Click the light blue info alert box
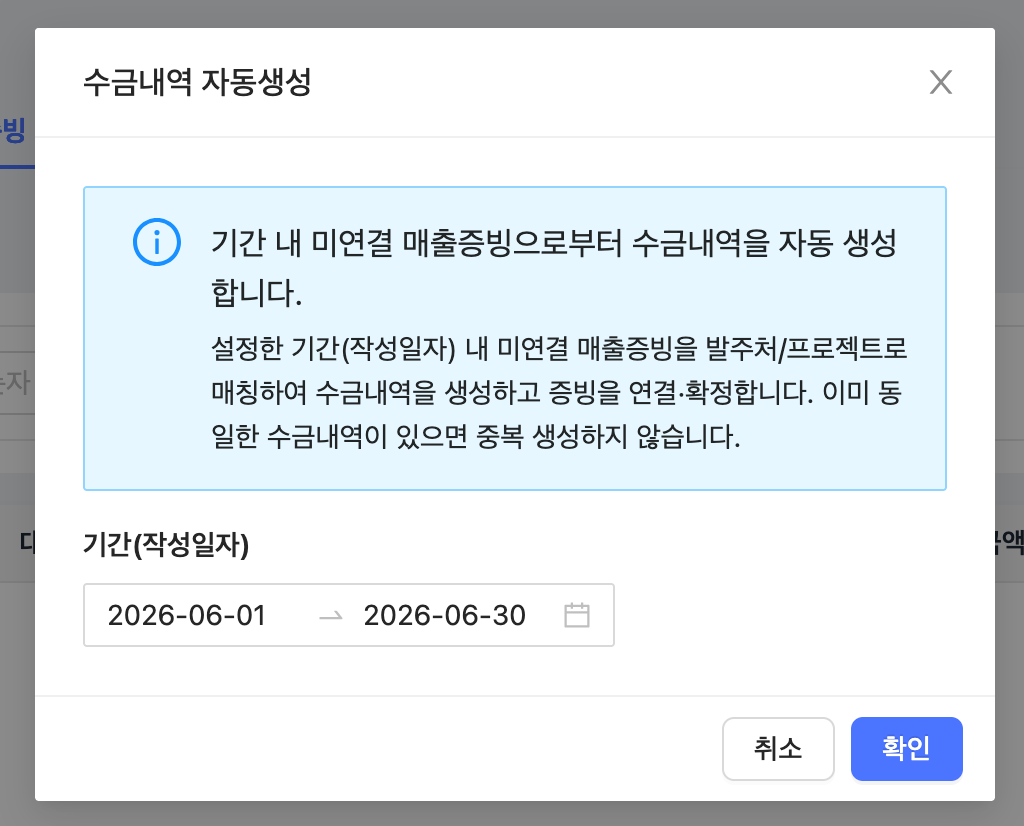Viewport: 1024px width, 826px height. coord(515,338)
